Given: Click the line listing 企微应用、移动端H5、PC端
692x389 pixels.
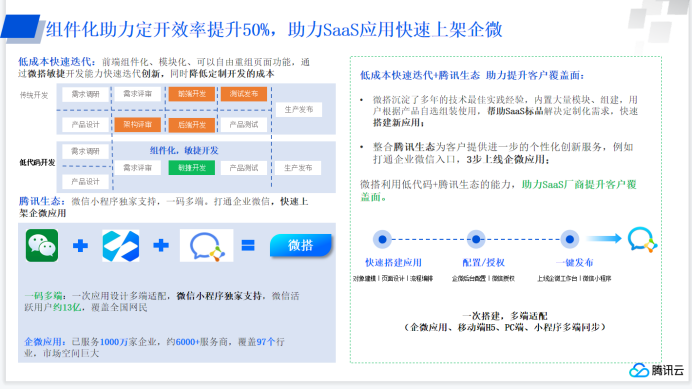Looking at the screenshot, I should pyautogui.click(x=504, y=327).
